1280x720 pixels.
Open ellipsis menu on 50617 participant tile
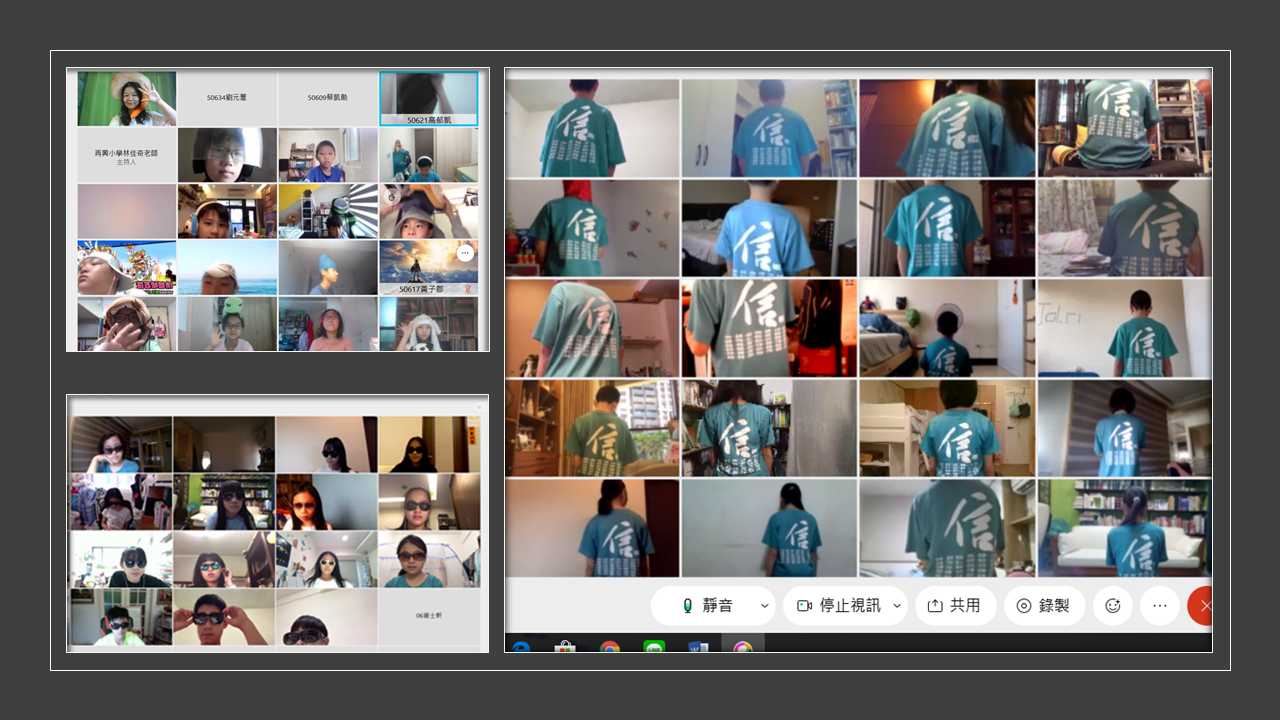click(465, 254)
